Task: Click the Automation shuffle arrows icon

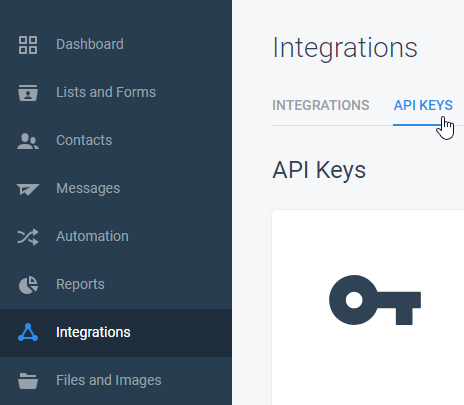Action: coord(28,237)
